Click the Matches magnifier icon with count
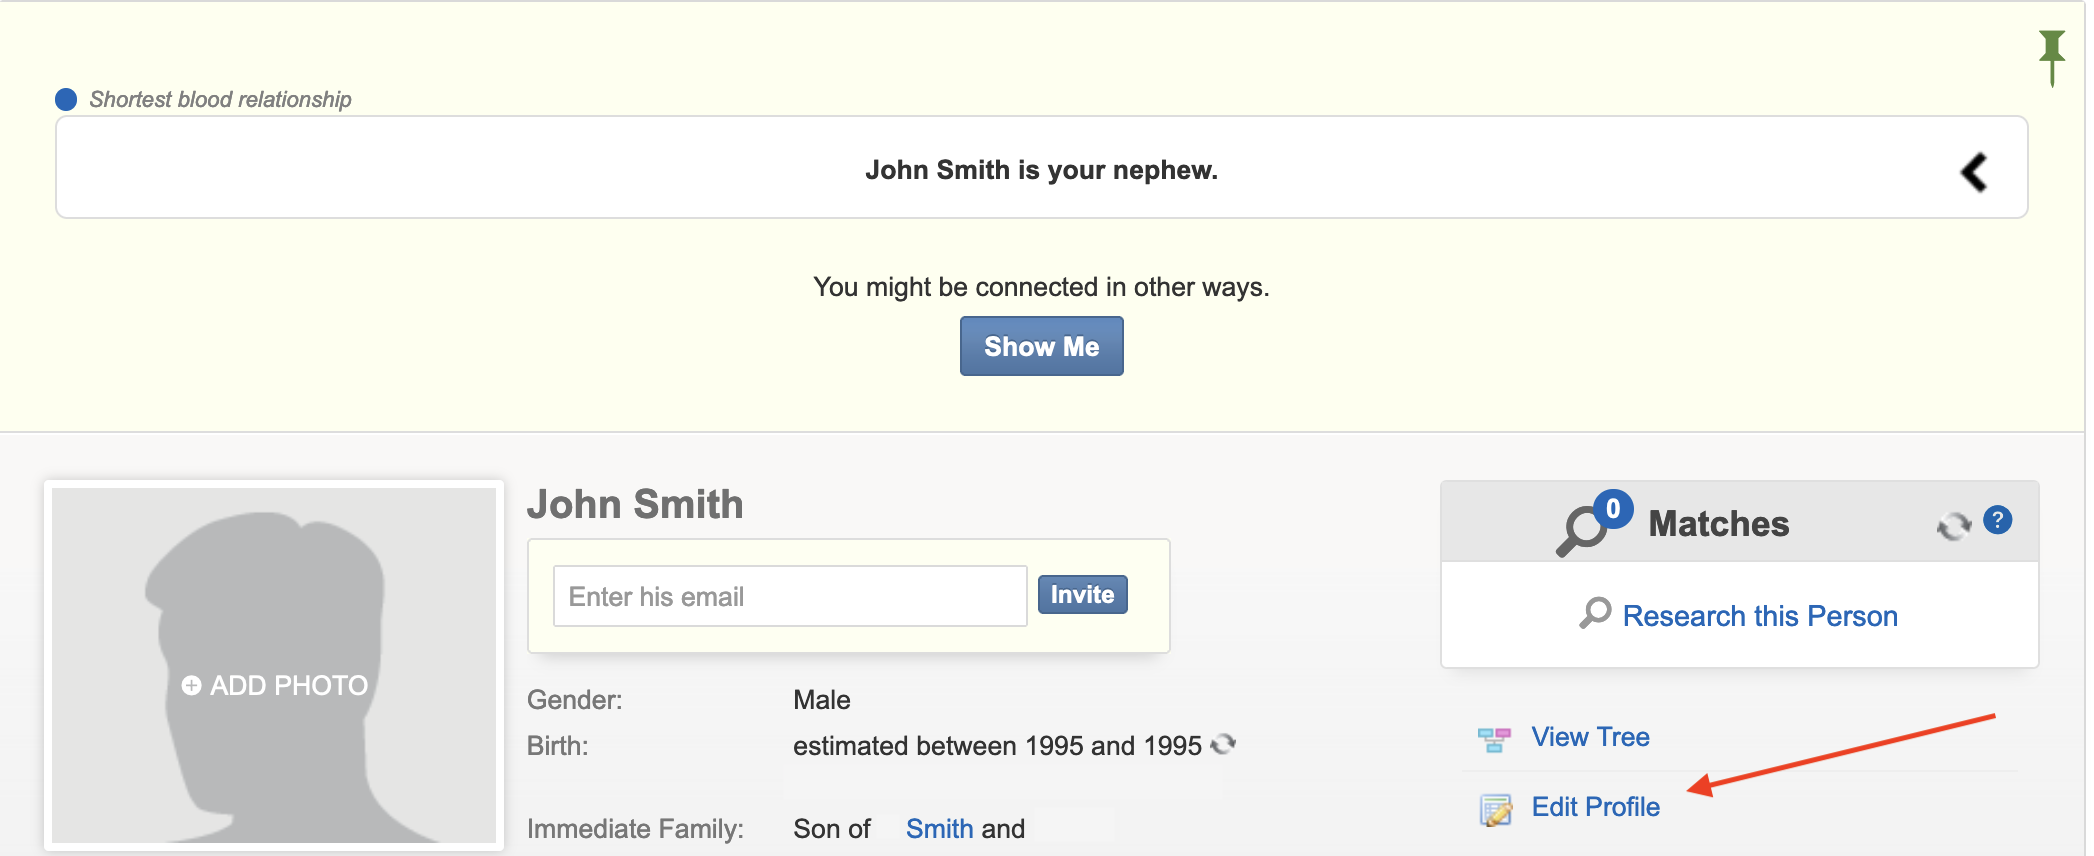Screen dimensions: 2094x856 click(x=1593, y=524)
